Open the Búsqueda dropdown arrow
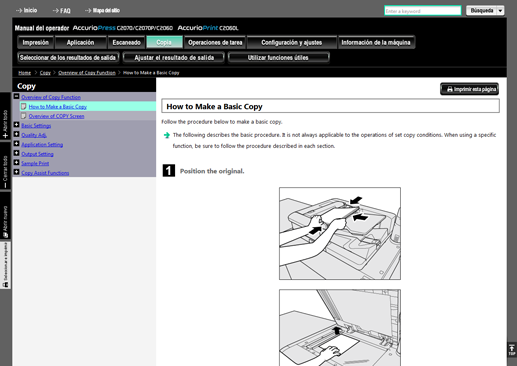This screenshot has width=517, height=366. (x=500, y=11)
